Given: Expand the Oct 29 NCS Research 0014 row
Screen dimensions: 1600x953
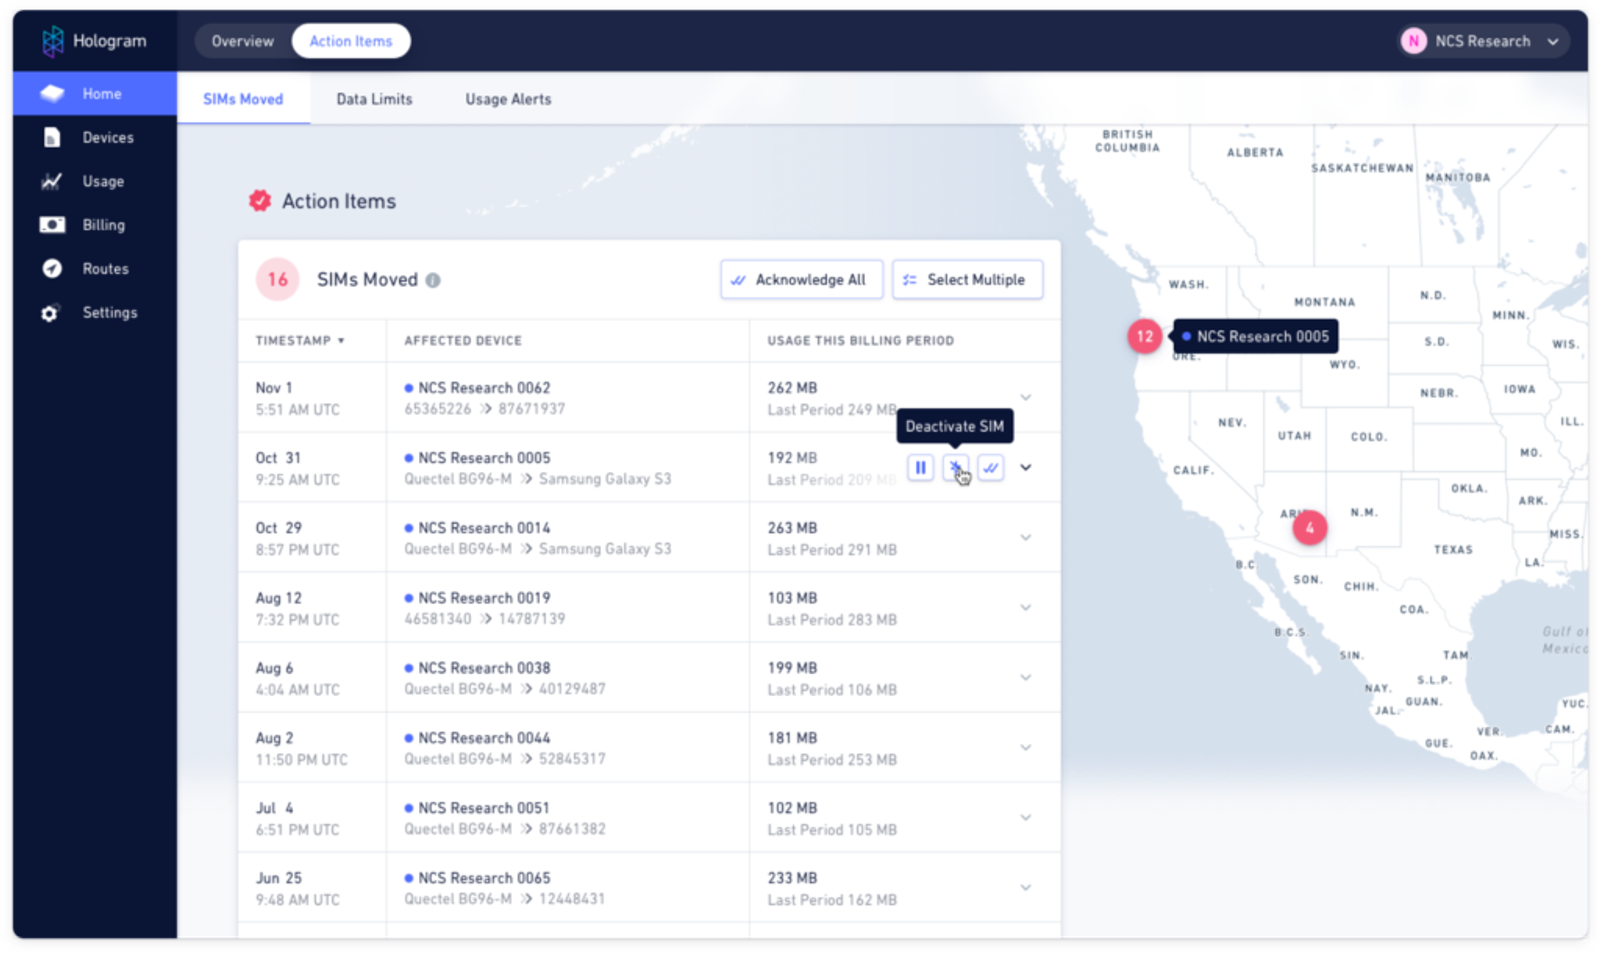Looking at the screenshot, I should click(x=1026, y=538).
